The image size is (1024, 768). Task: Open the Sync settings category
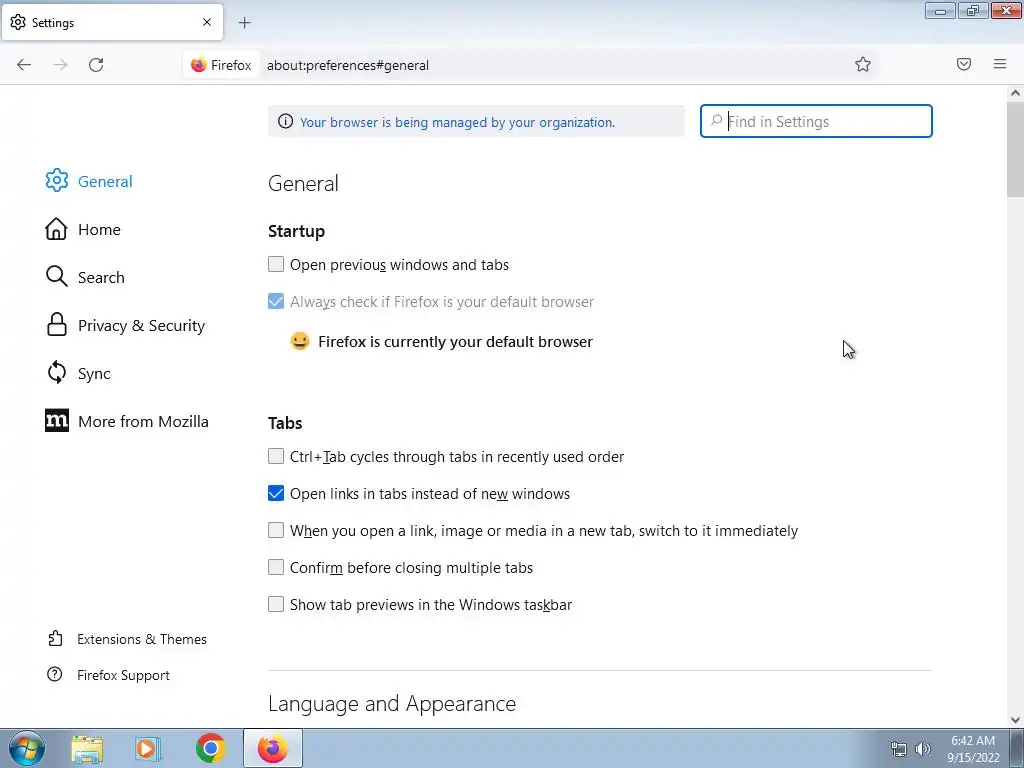[x=94, y=374]
